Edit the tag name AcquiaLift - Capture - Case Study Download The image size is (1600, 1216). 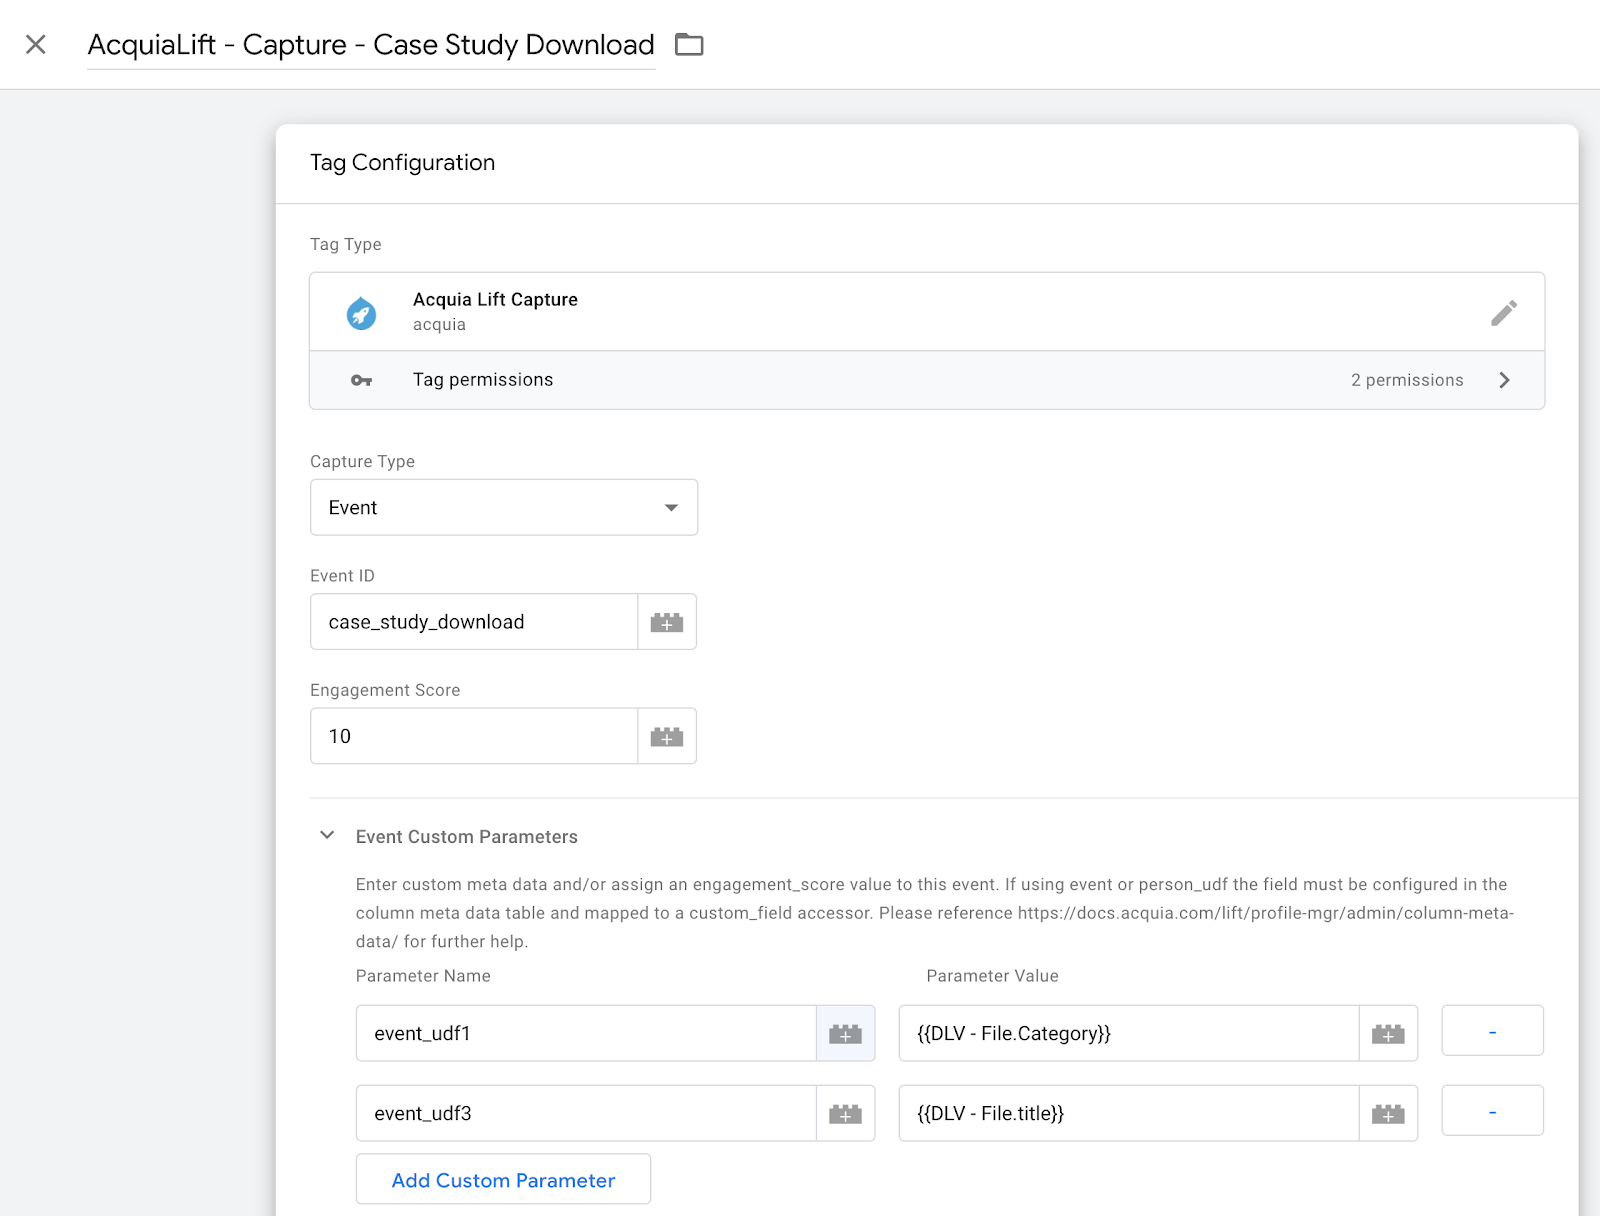[371, 45]
